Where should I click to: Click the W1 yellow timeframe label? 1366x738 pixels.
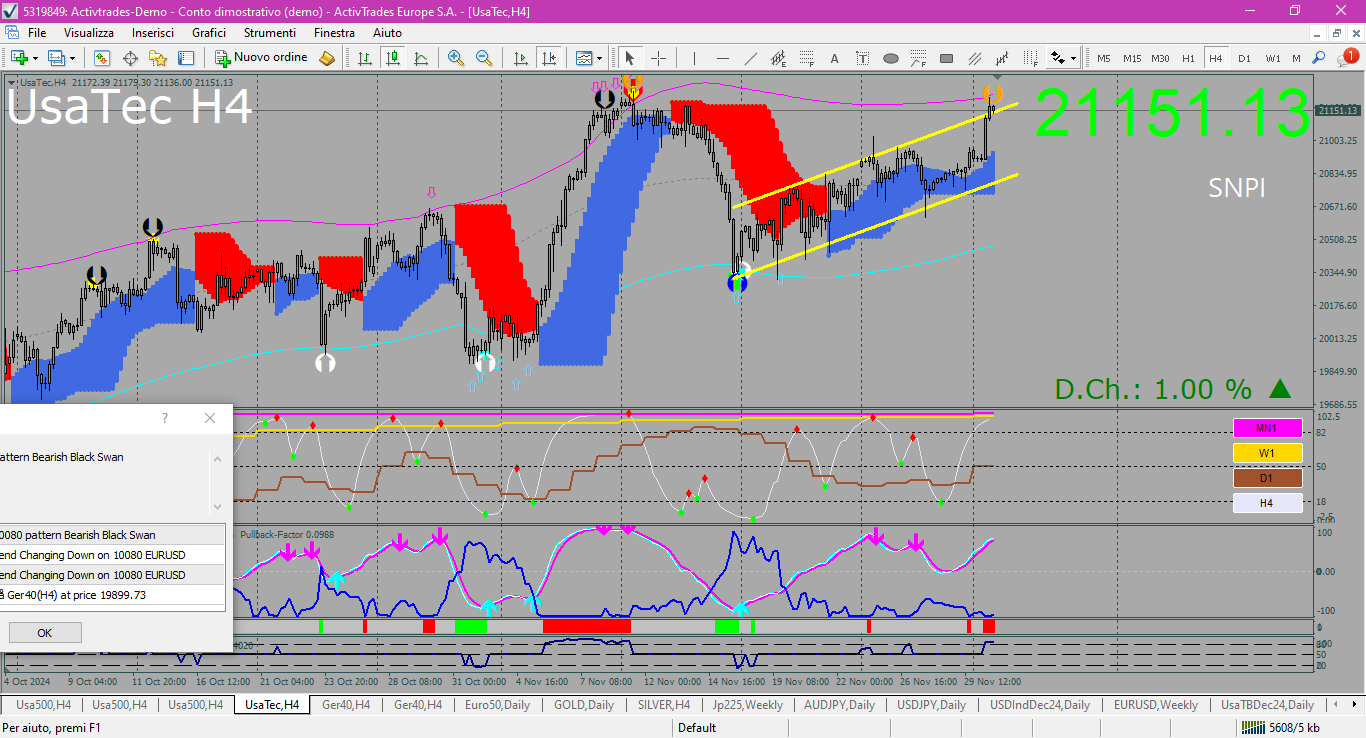[1267, 453]
